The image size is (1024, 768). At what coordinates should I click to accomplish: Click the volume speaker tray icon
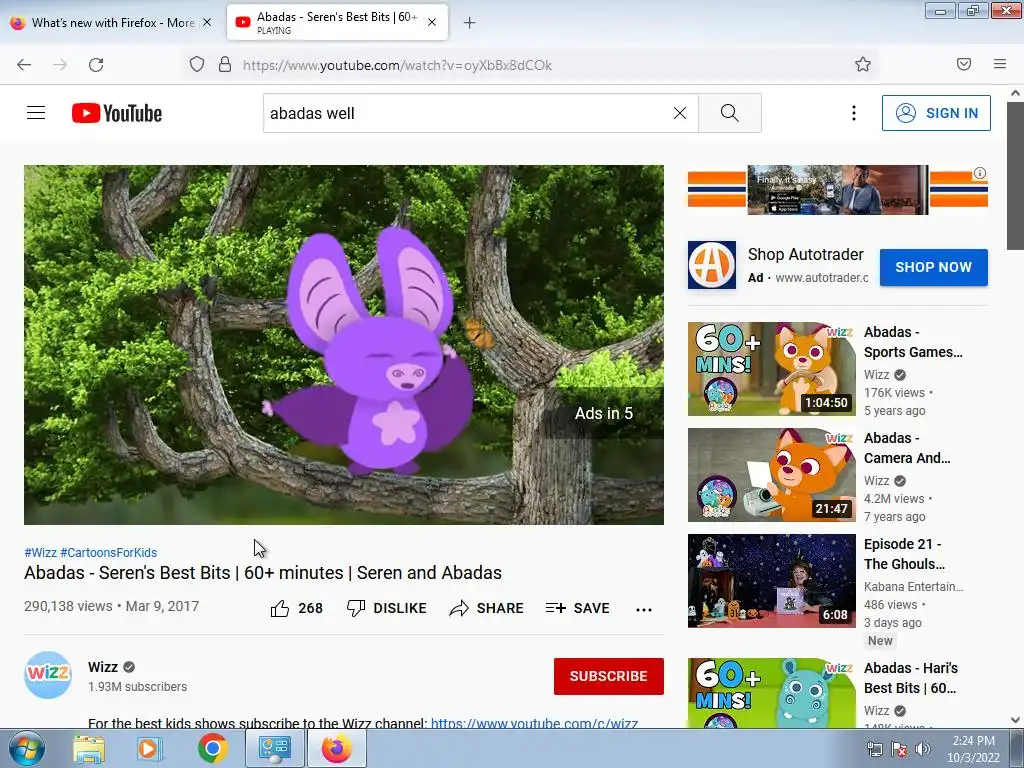pos(923,750)
